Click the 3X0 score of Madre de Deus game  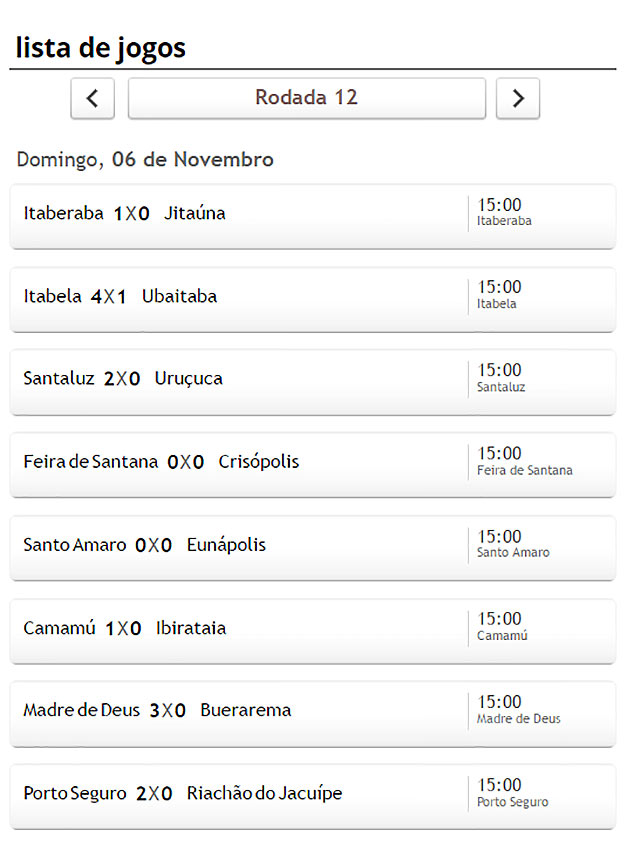click(x=167, y=710)
